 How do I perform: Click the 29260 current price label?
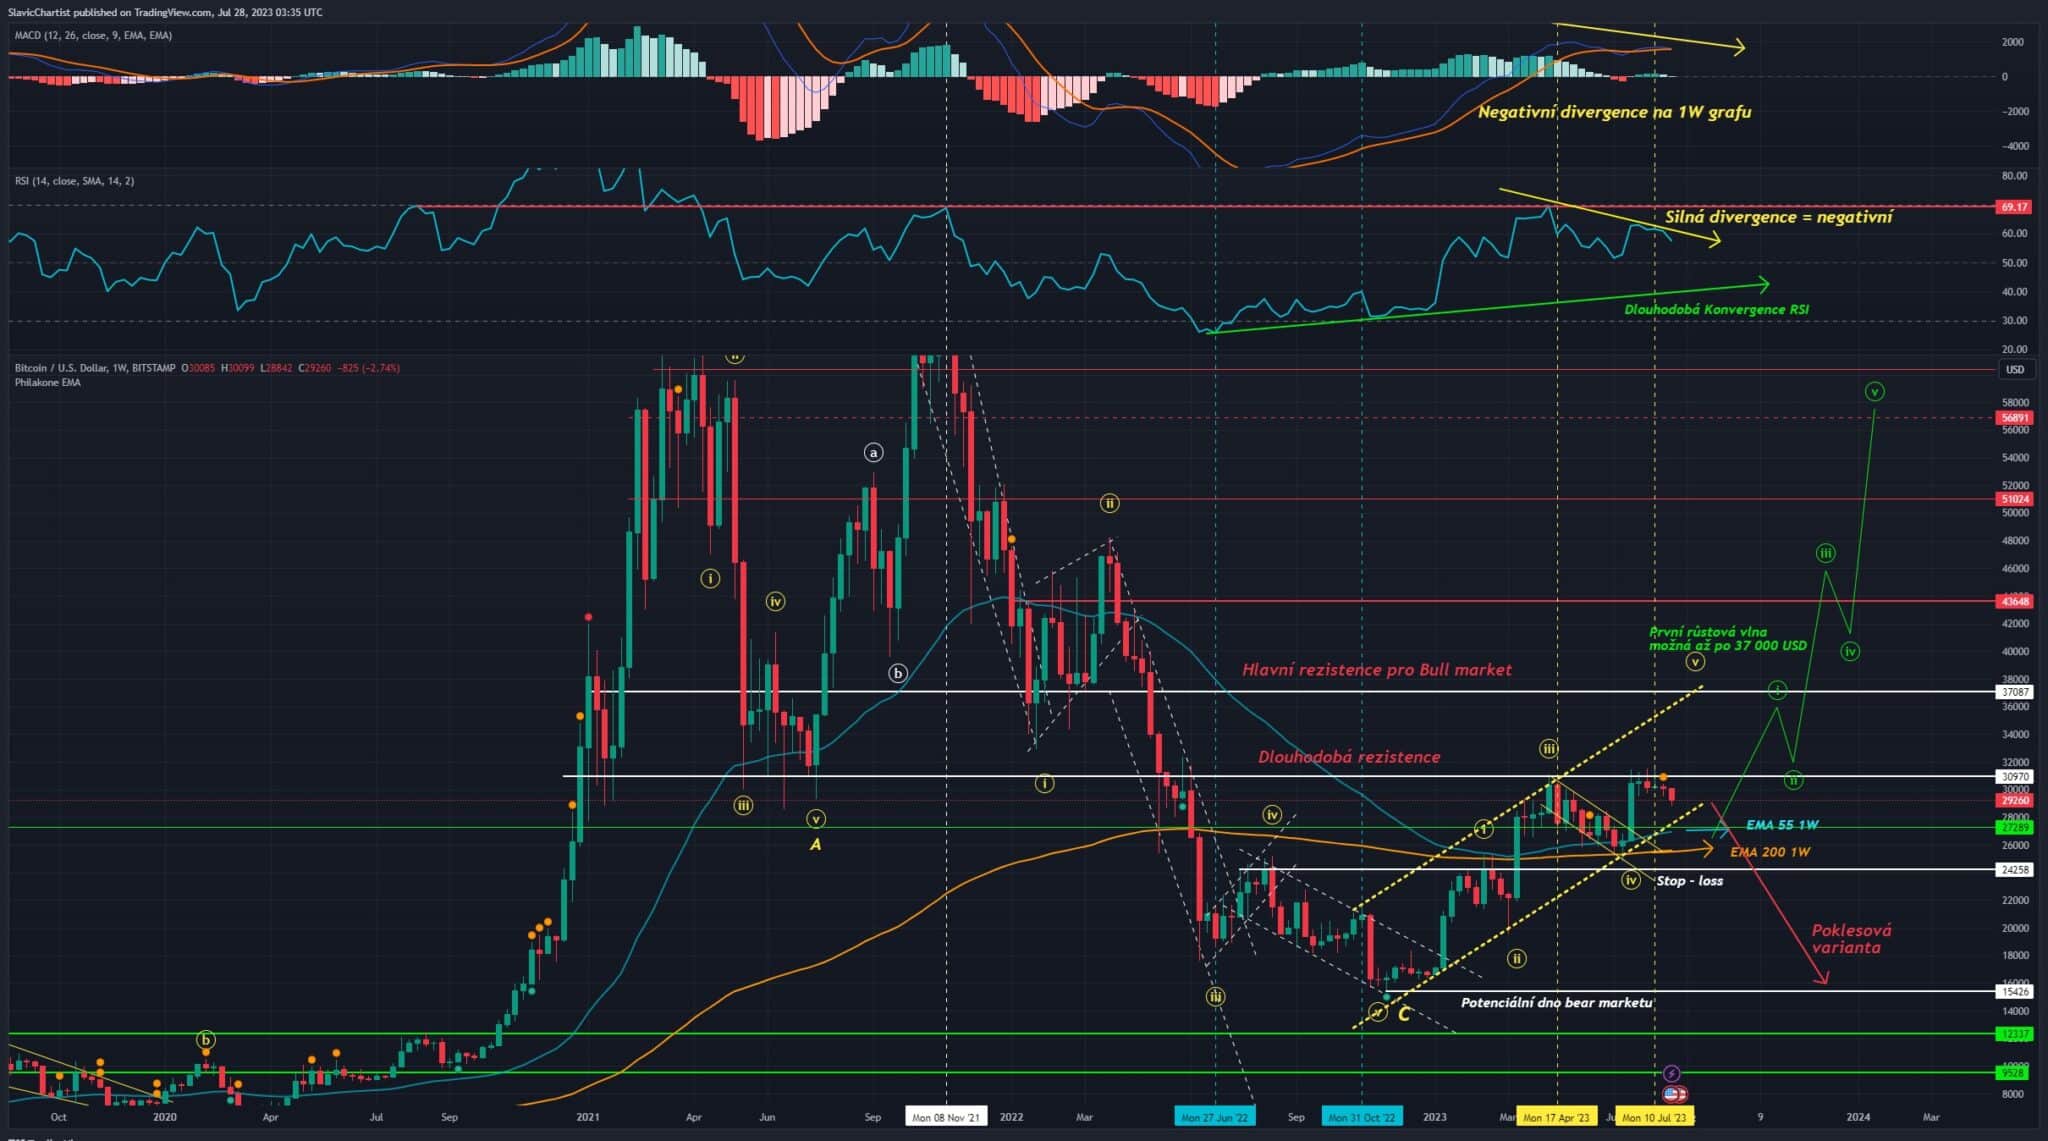(x=2014, y=800)
